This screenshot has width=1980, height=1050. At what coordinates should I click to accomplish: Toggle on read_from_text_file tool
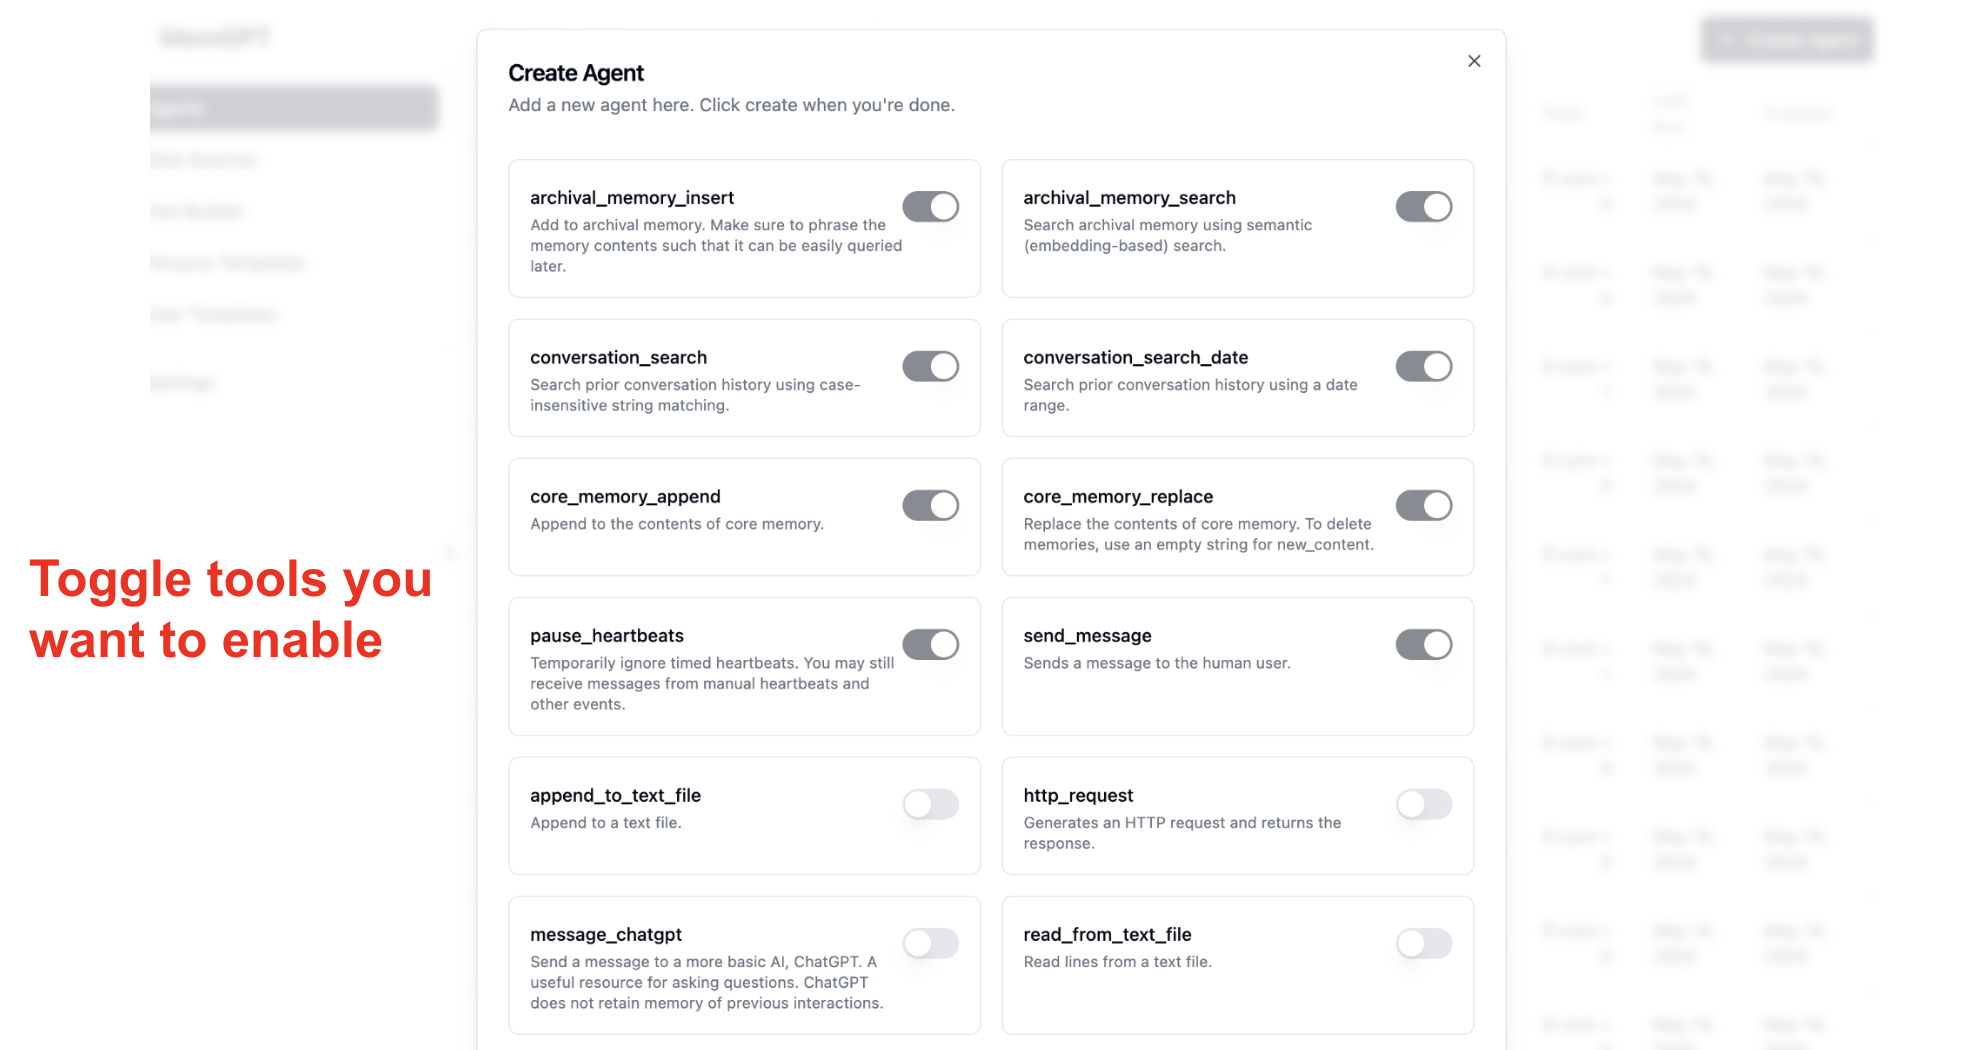[1423, 943]
